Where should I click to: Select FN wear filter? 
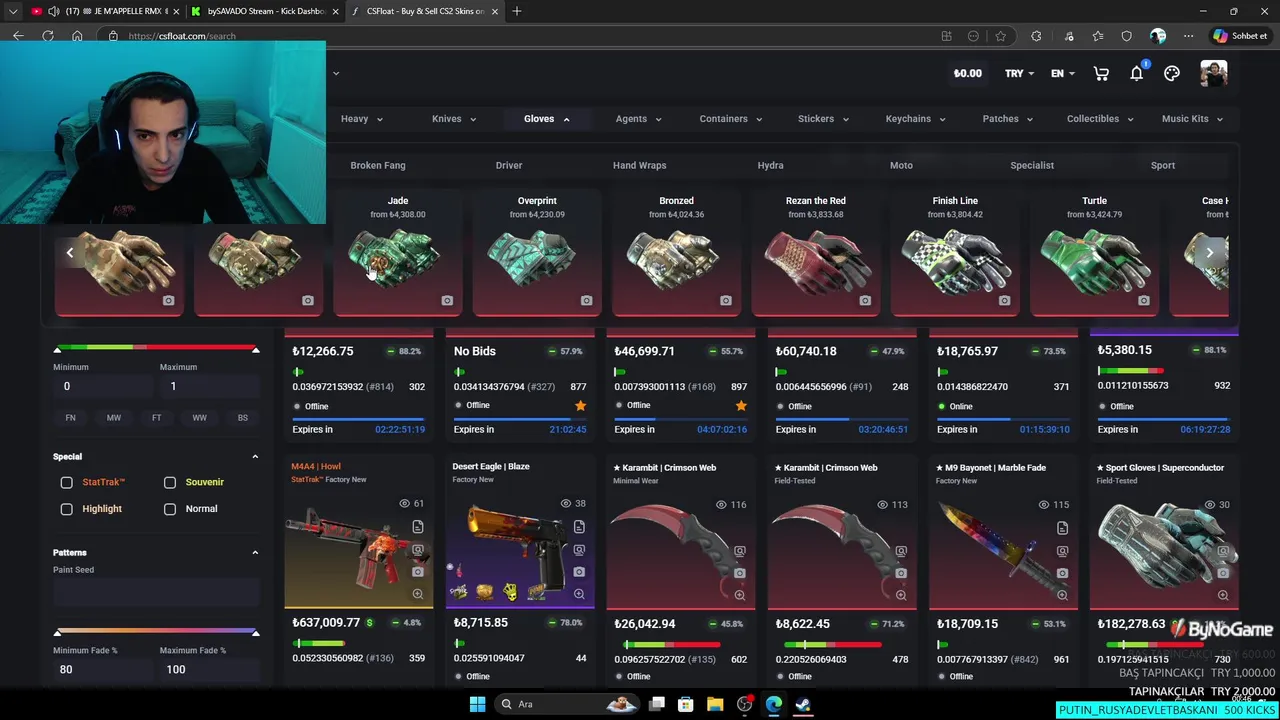coord(70,418)
